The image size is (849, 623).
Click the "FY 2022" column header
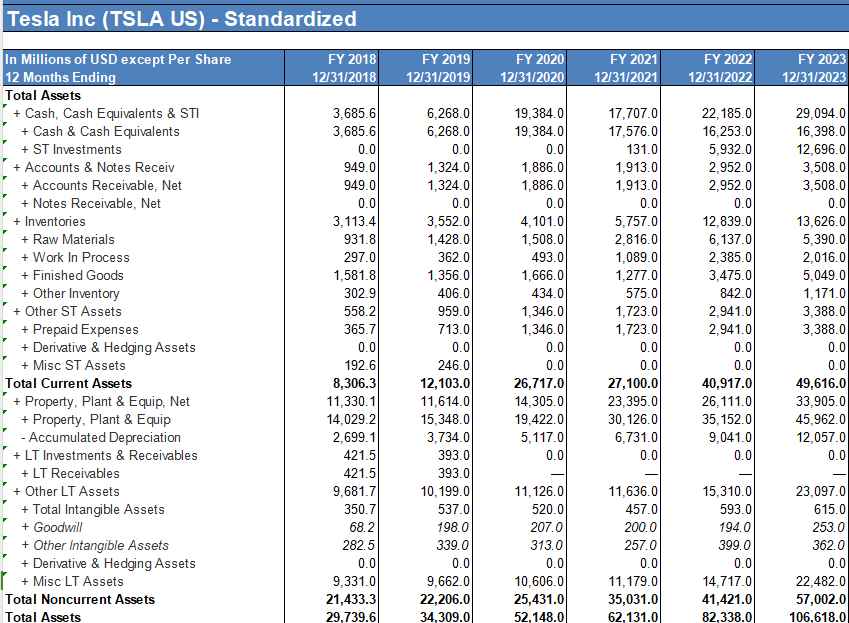pyautogui.click(x=728, y=60)
